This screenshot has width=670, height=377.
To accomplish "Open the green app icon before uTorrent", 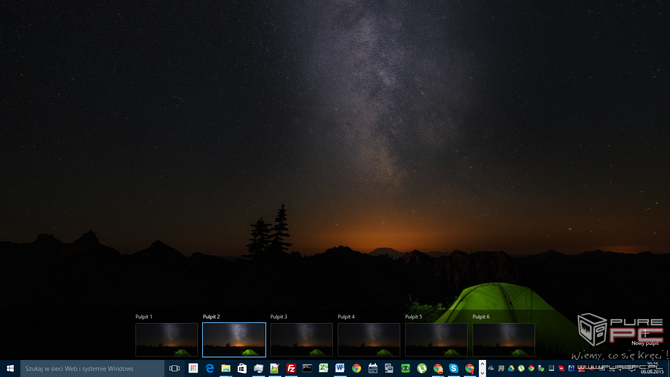I will click(x=405, y=368).
